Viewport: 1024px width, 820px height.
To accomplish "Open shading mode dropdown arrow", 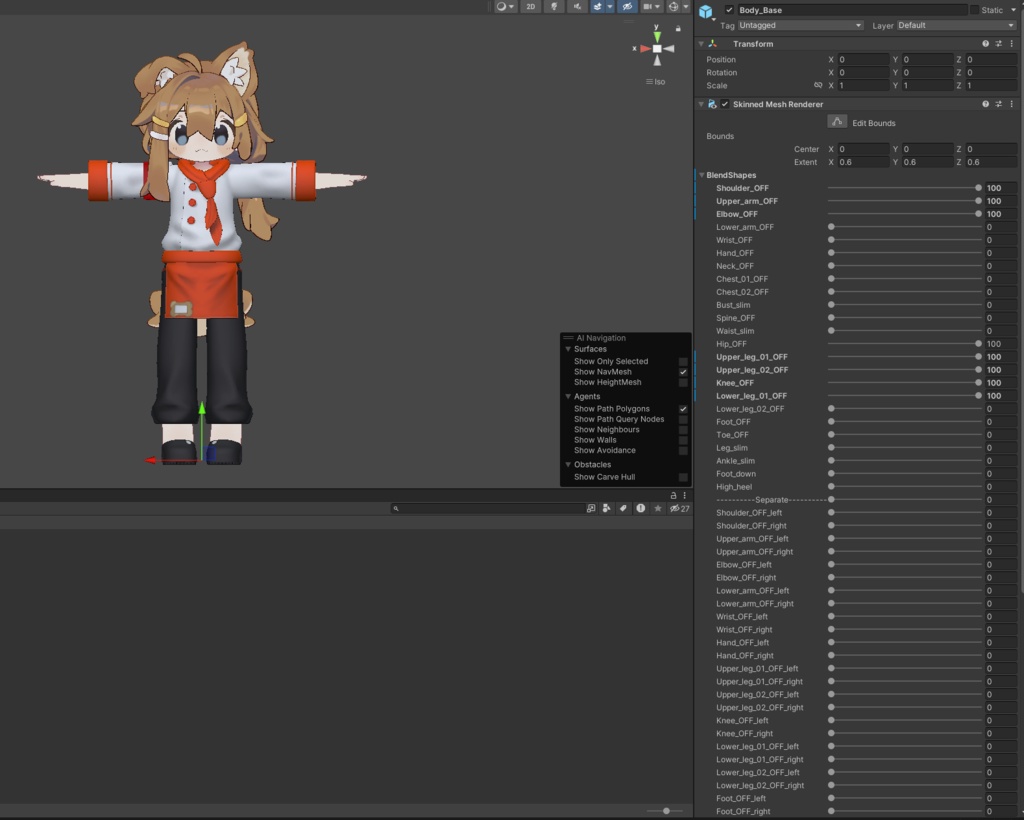I will (x=511, y=7).
